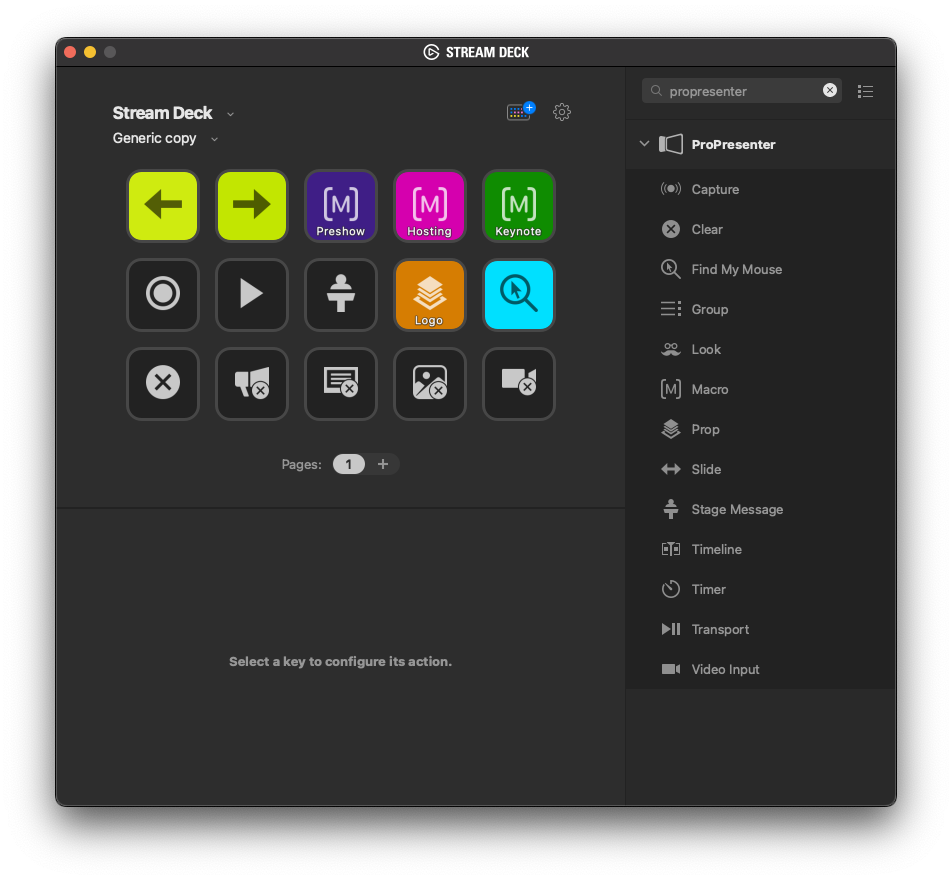Choose the Transport action
This screenshot has width=952, height=880.
click(x=761, y=629)
